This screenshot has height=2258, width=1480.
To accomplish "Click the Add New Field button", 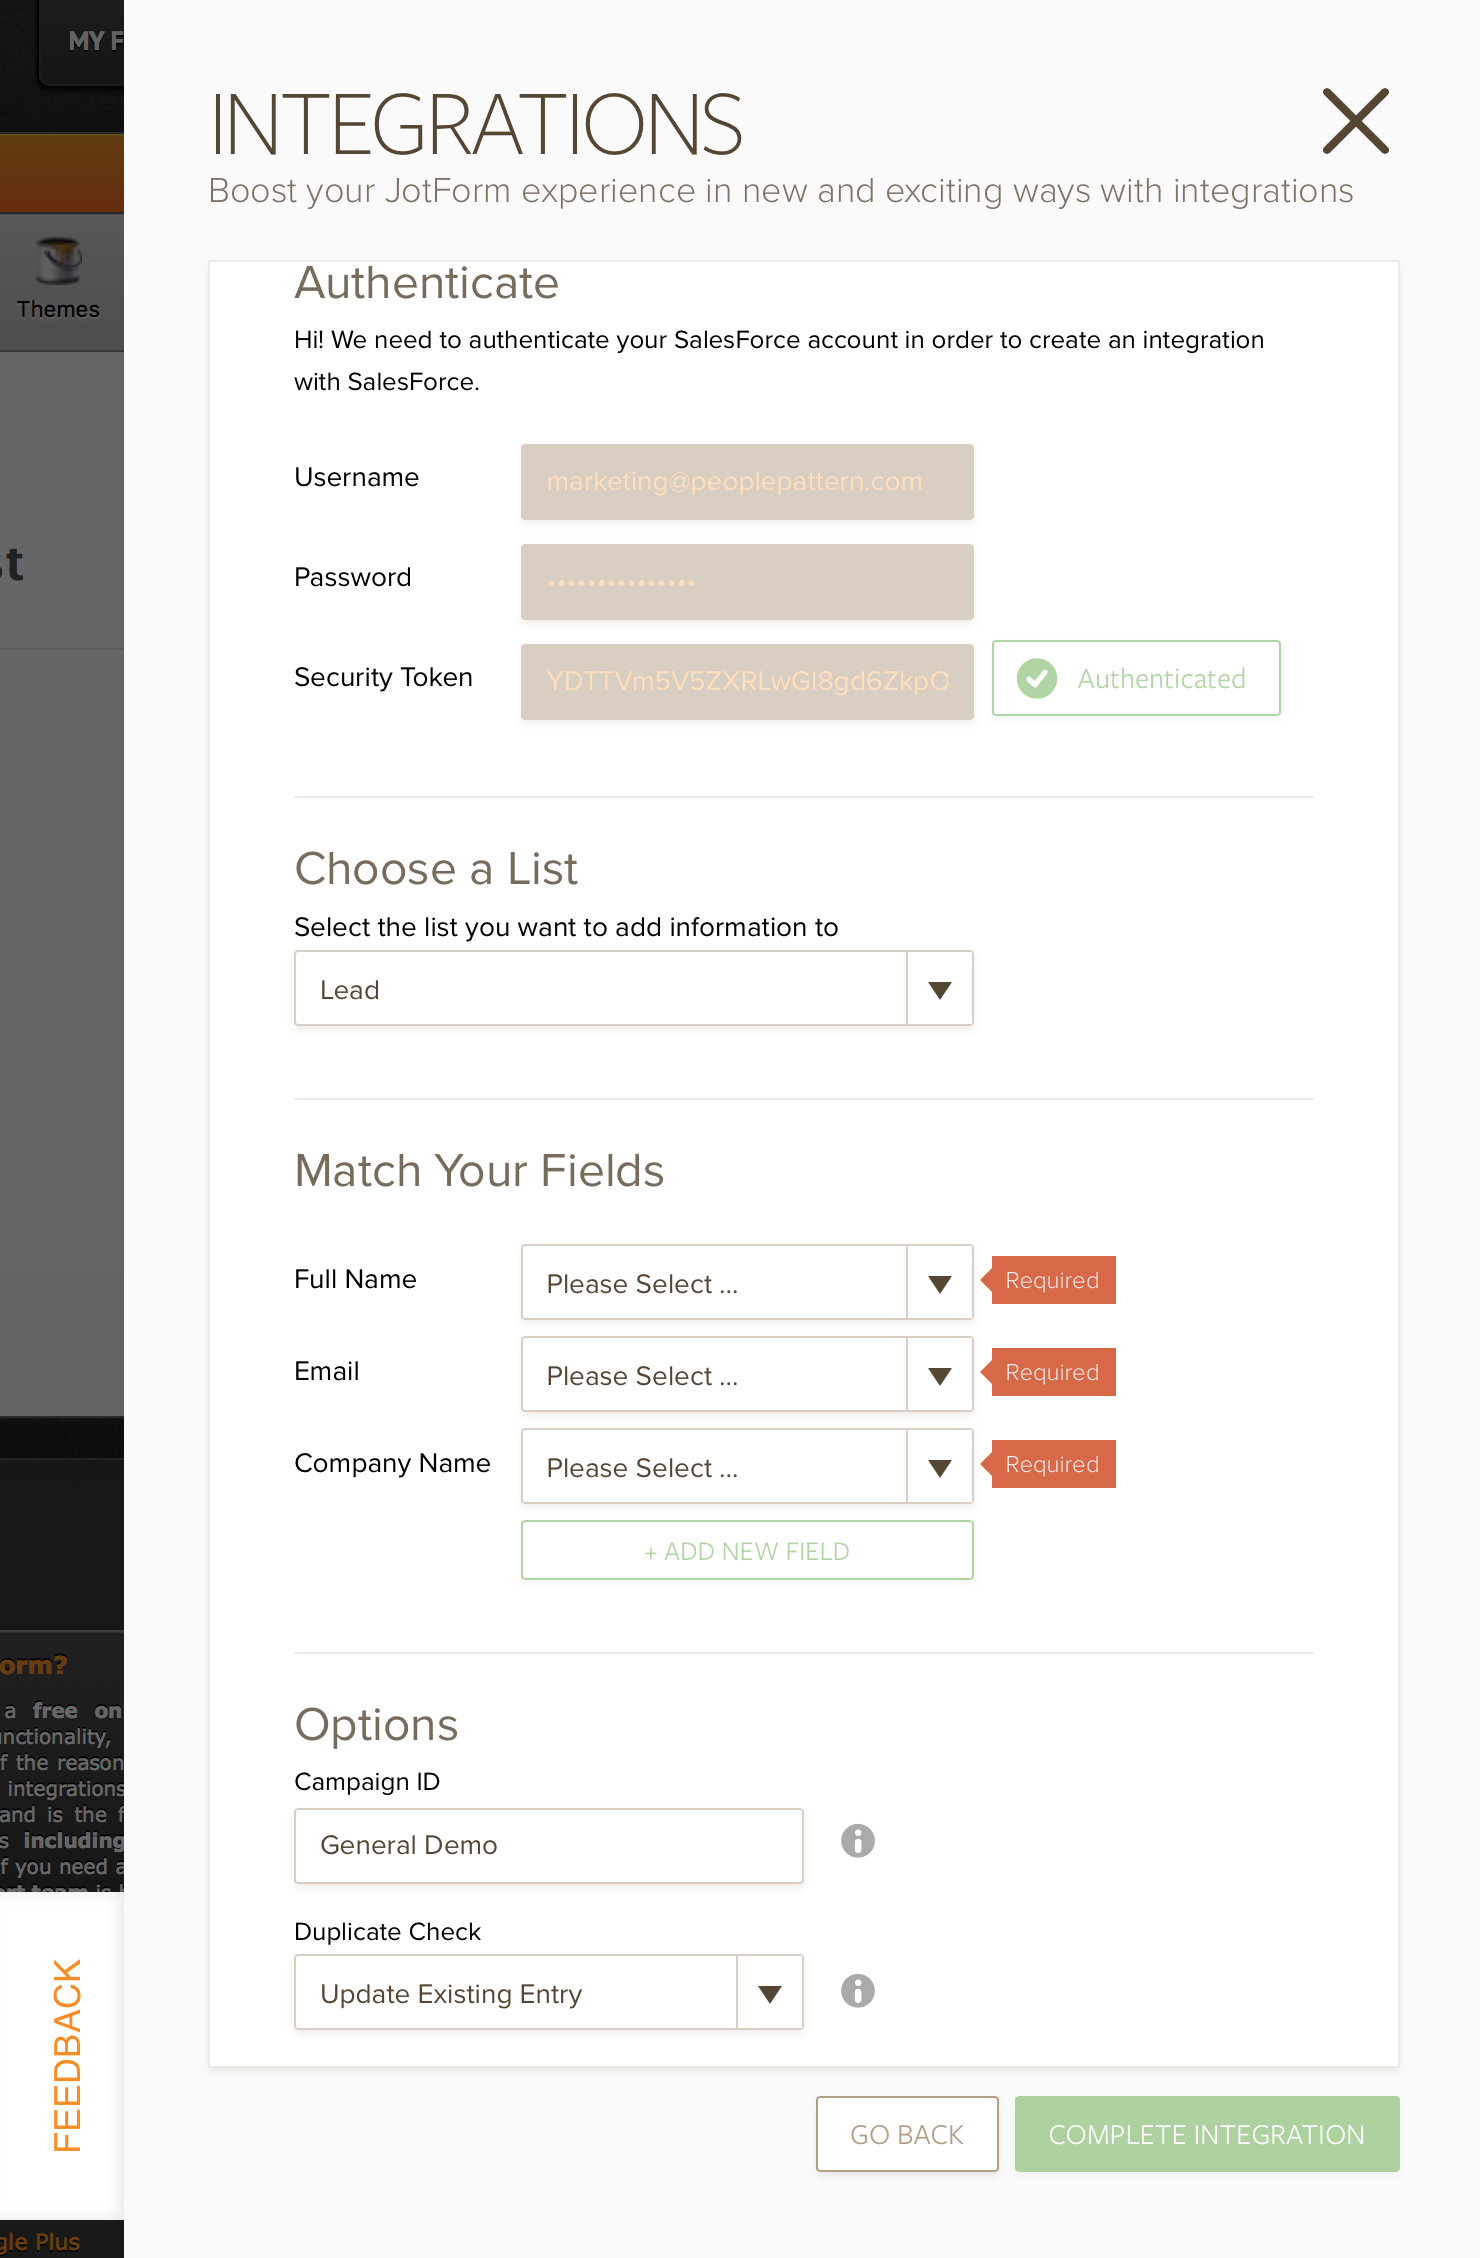I will pyautogui.click(x=747, y=1550).
